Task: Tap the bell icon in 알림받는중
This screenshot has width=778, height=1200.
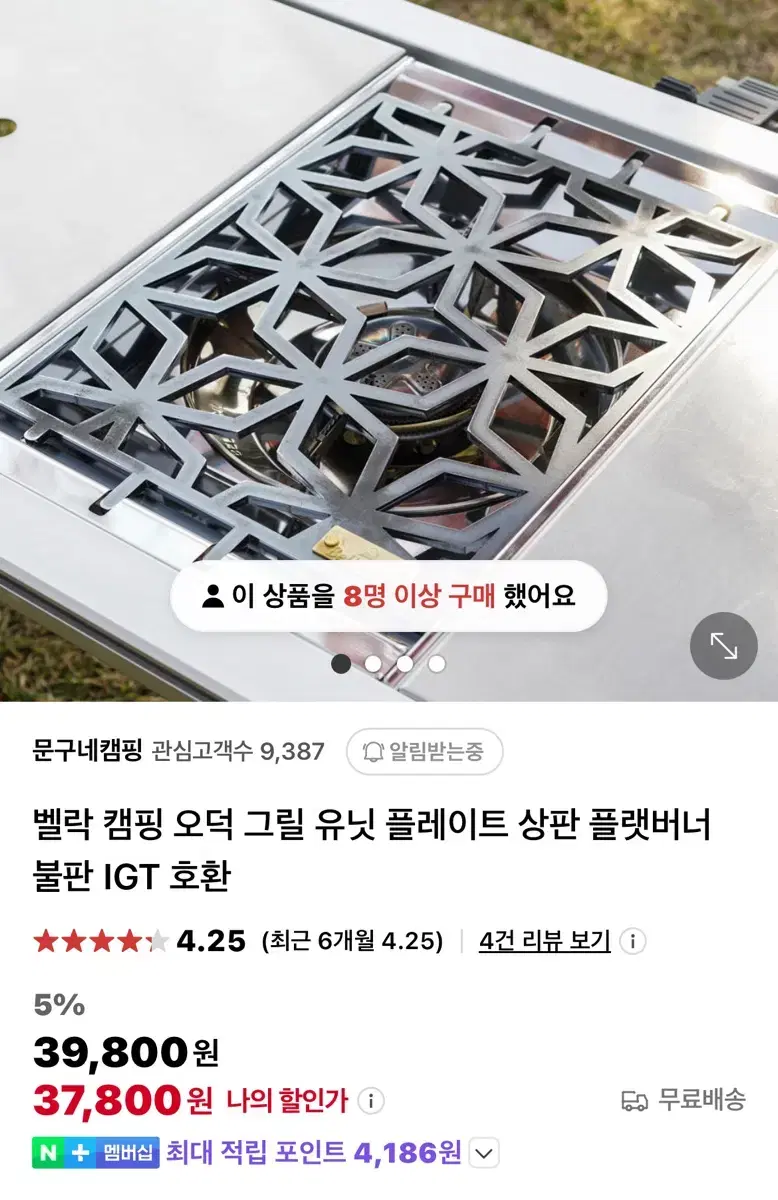Action: pyautogui.click(x=374, y=751)
